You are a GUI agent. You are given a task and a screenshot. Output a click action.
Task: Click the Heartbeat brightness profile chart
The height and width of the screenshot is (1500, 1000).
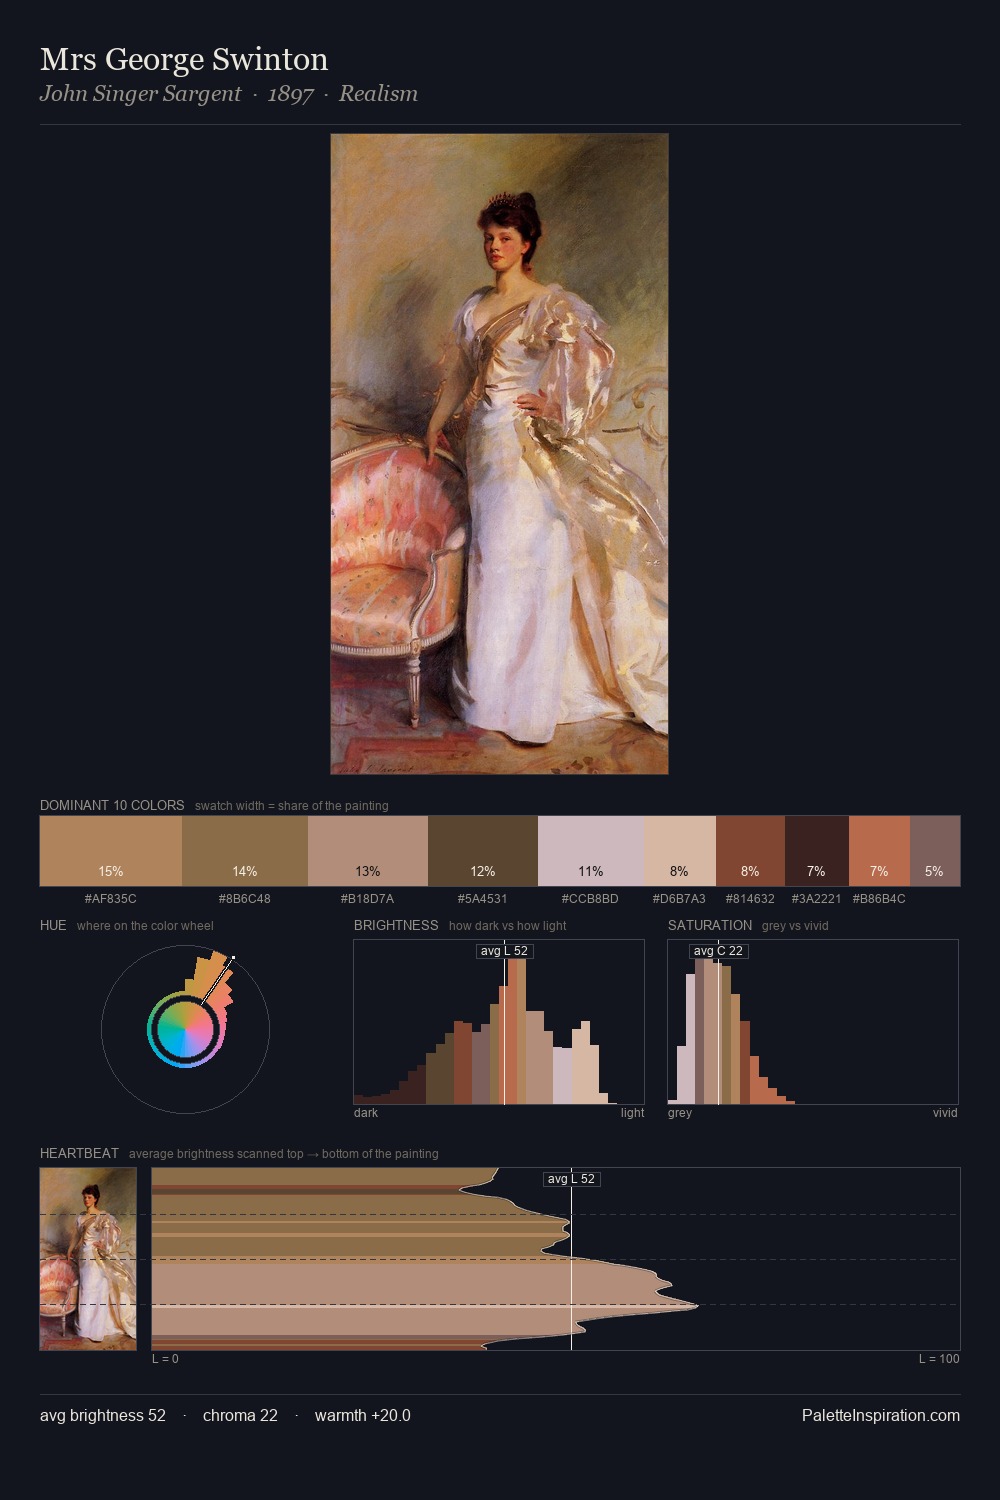point(556,1259)
